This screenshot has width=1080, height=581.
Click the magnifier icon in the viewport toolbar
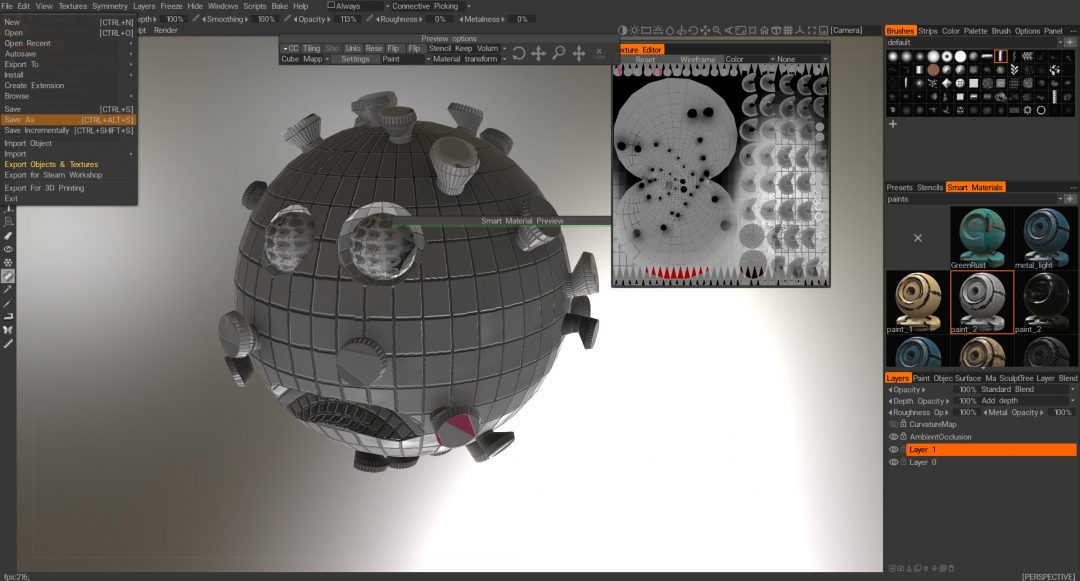[717, 30]
